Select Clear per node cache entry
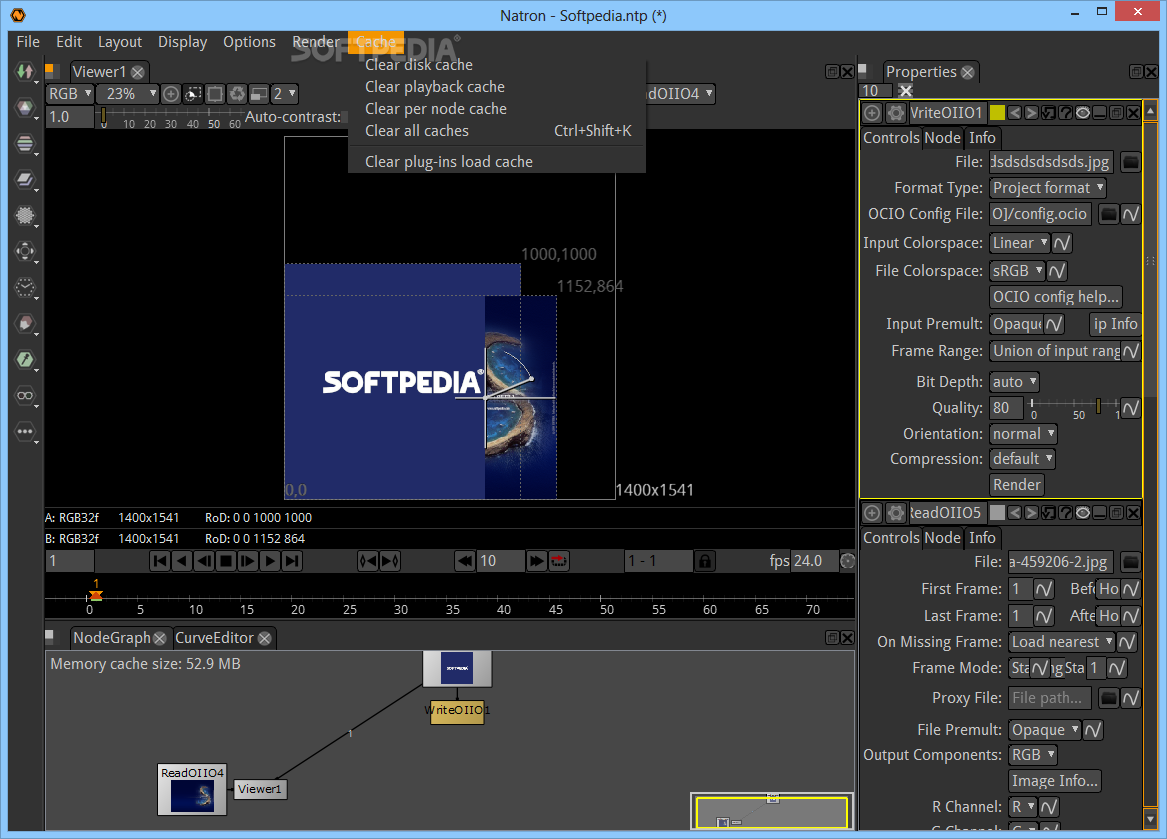The width and height of the screenshot is (1167, 839). tap(496, 109)
